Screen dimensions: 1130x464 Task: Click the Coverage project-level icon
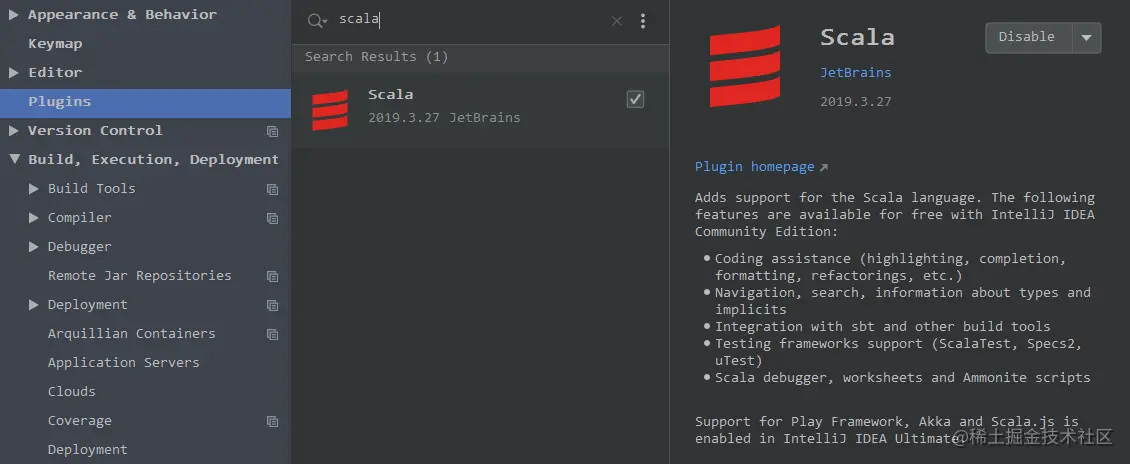[272, 422]
